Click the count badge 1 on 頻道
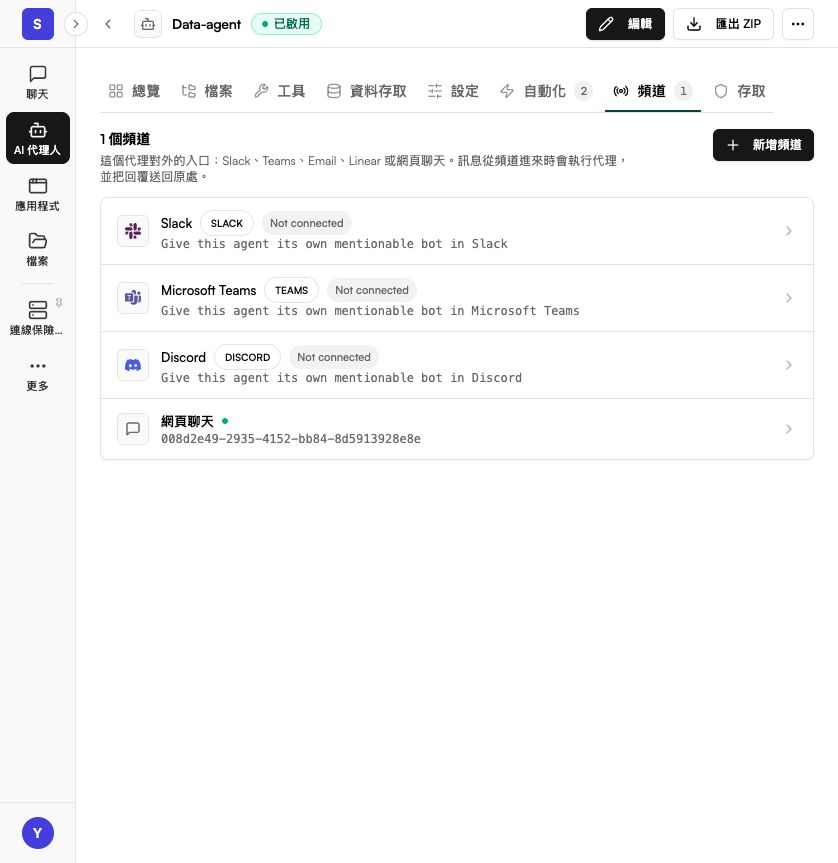This screenshot has height=863, width=838. [683, 91]
